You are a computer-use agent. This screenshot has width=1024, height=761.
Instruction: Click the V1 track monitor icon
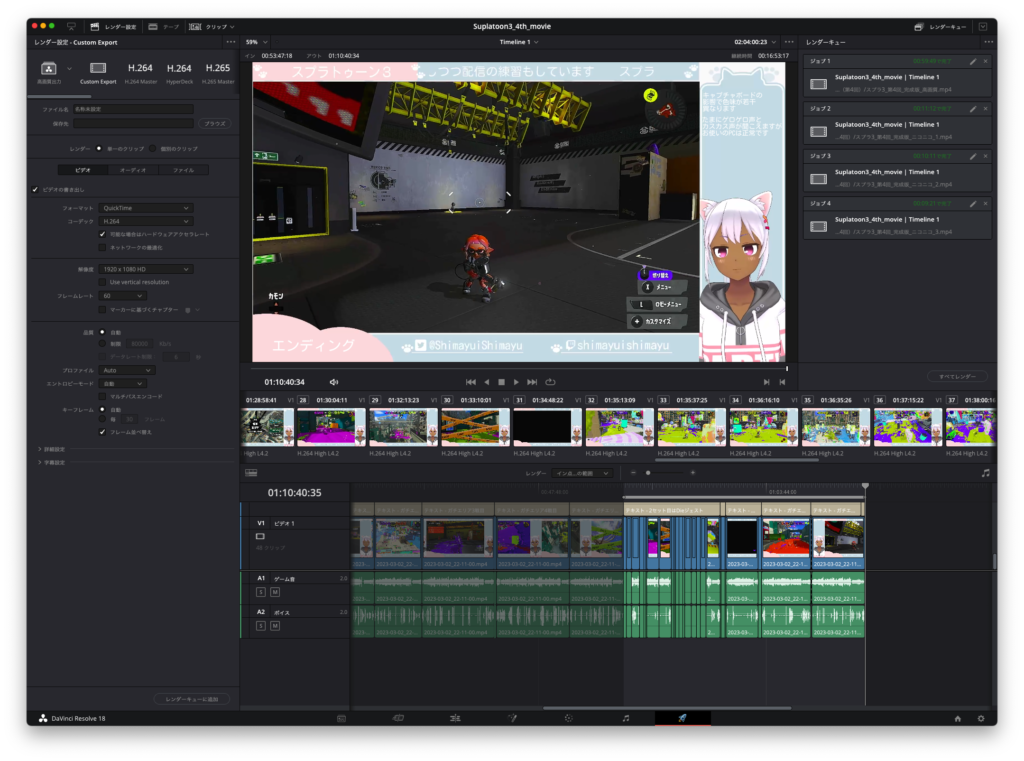tap(261, 536)
